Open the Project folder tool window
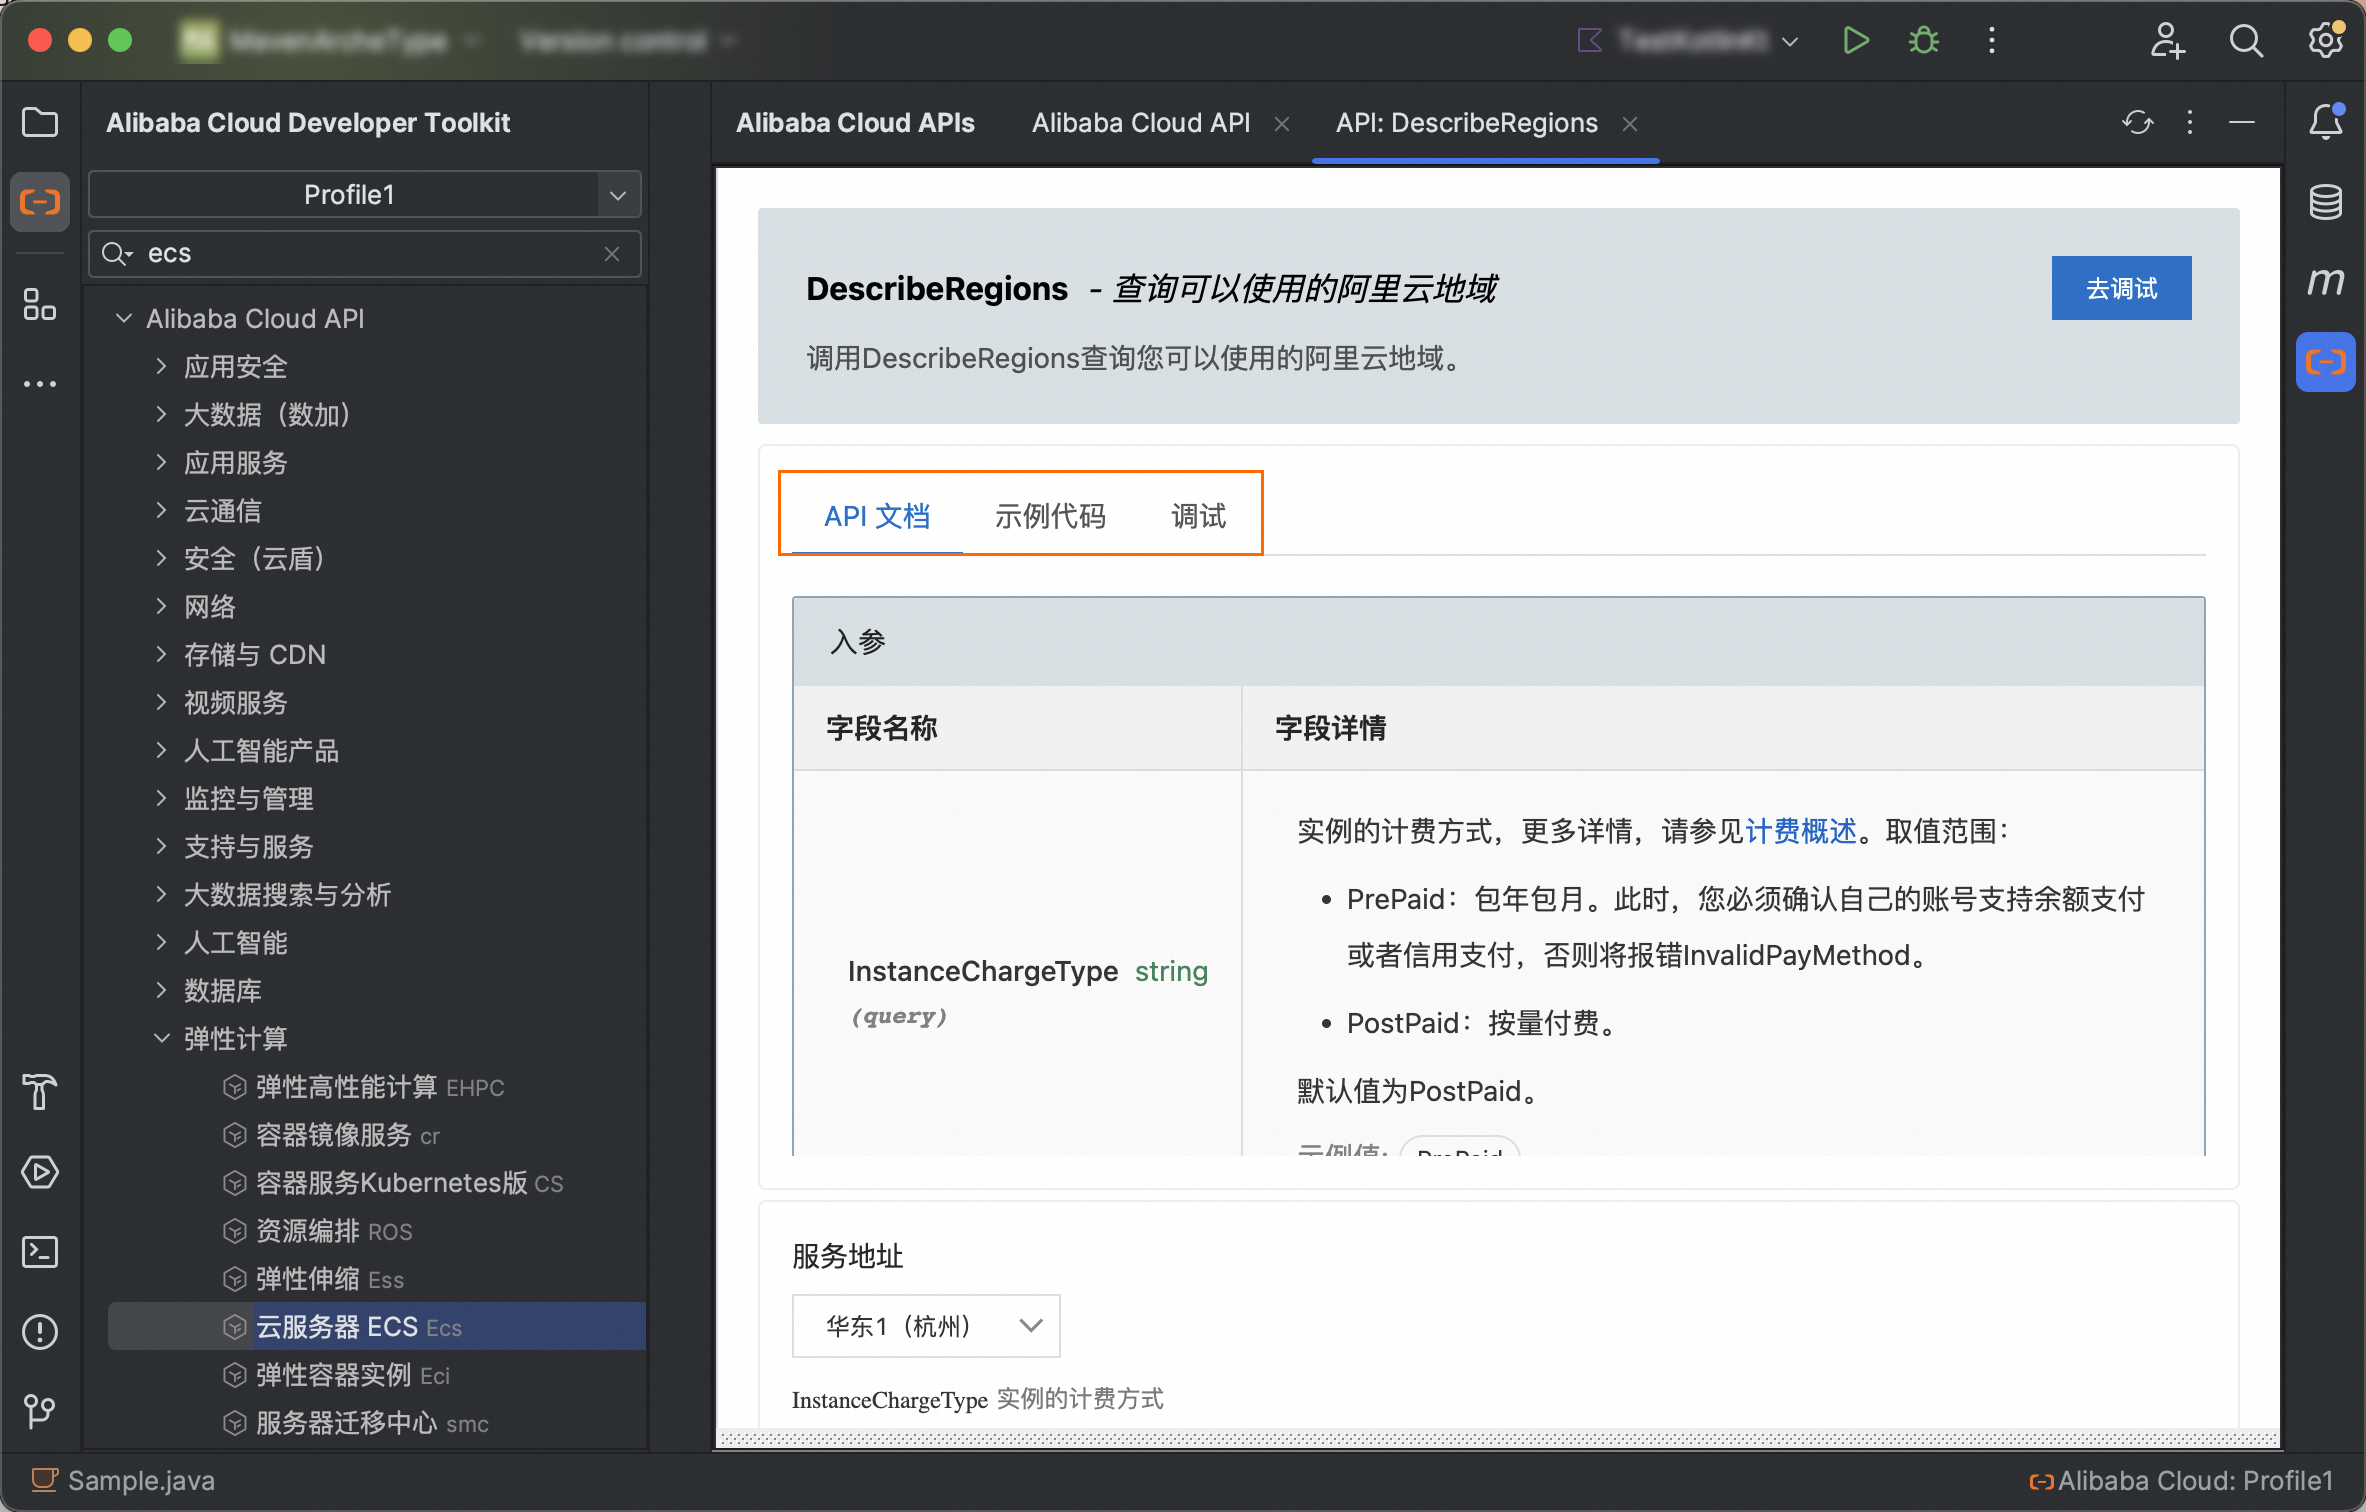Viewport: 2366px width, 1512px height. pyautogui.click(x=40, y=122)
